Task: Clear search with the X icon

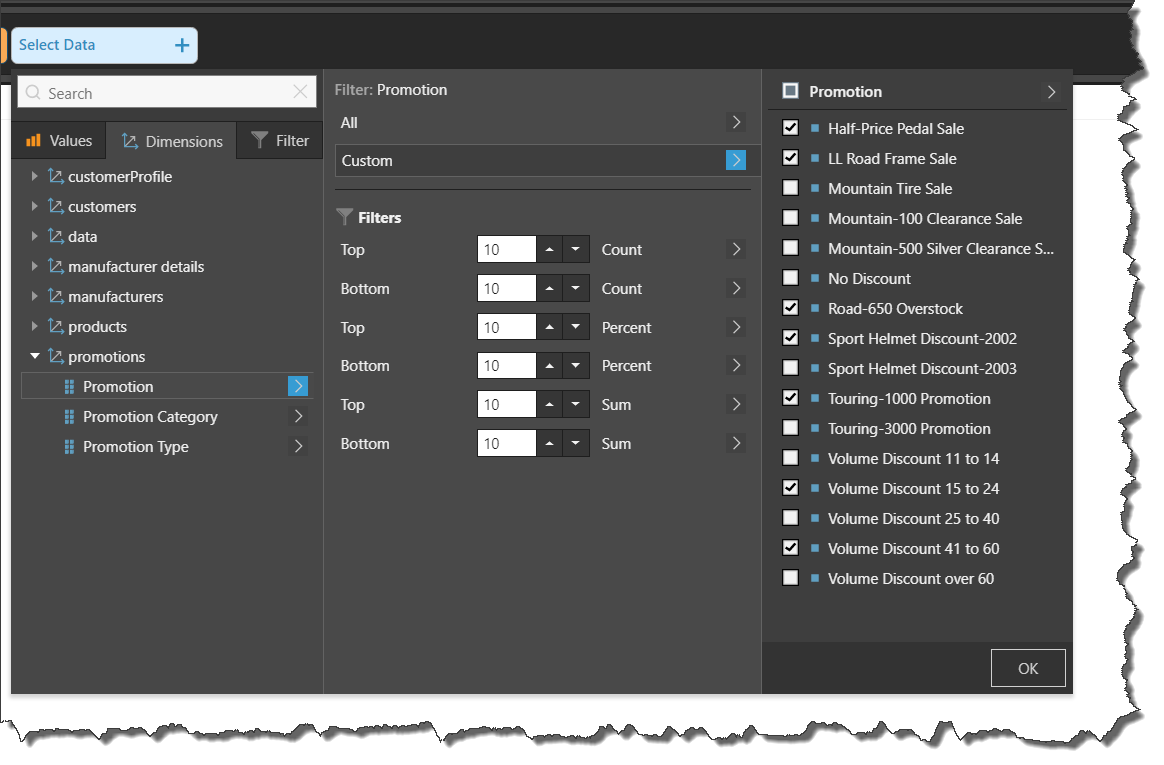Action: (x=300, y=93)
